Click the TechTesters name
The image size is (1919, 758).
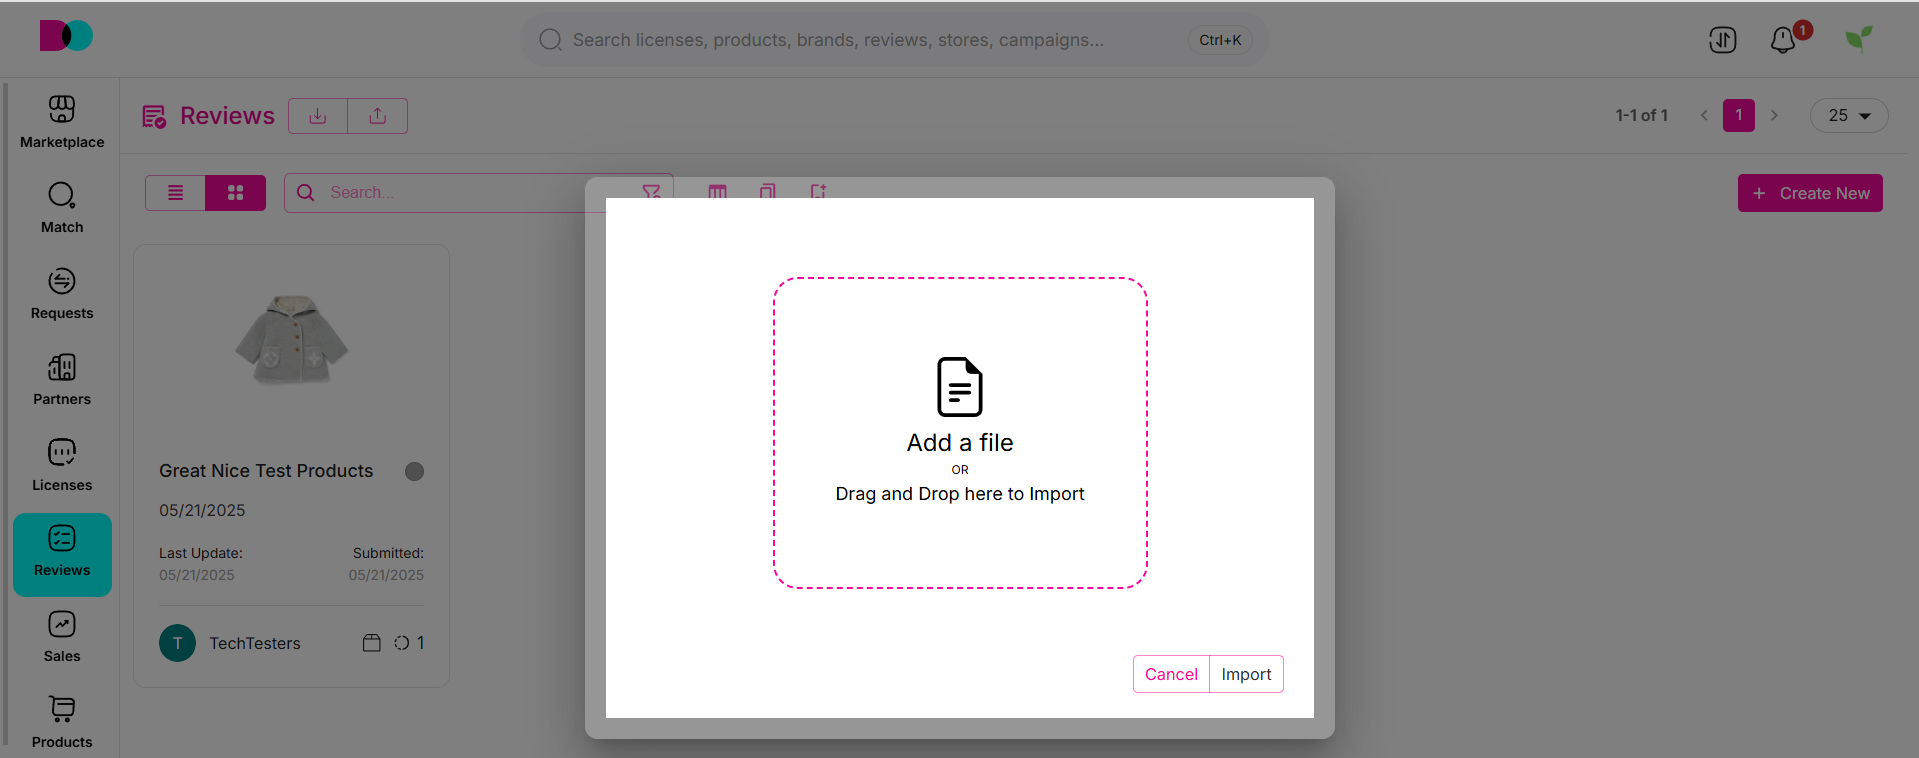[x=255, y=643]
